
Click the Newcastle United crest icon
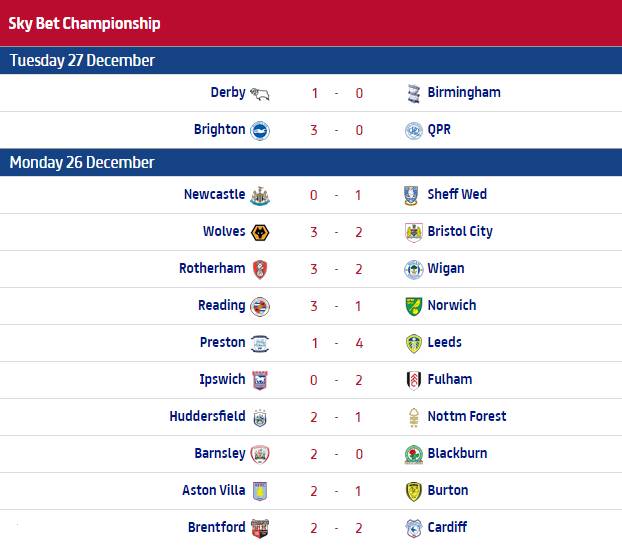coord(260,196)
